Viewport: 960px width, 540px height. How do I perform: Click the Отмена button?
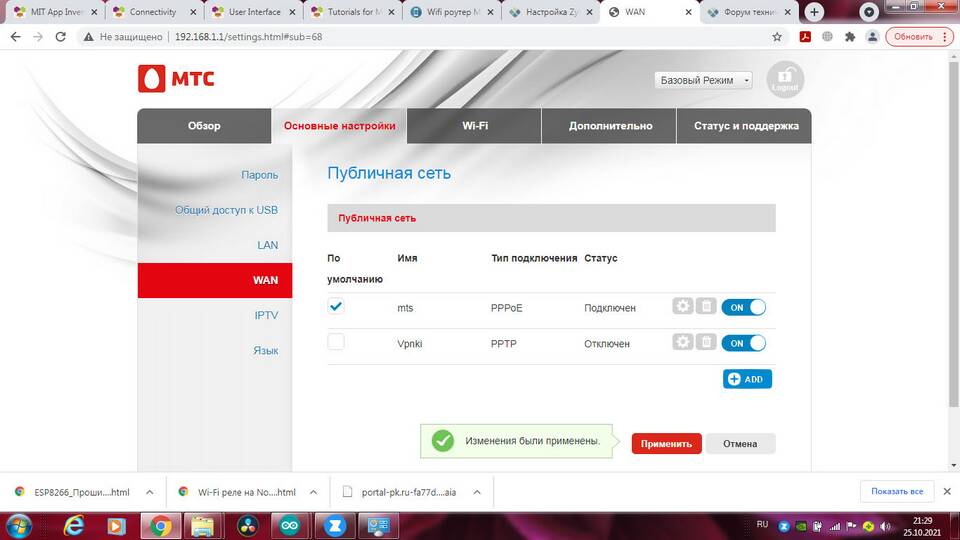740,444
